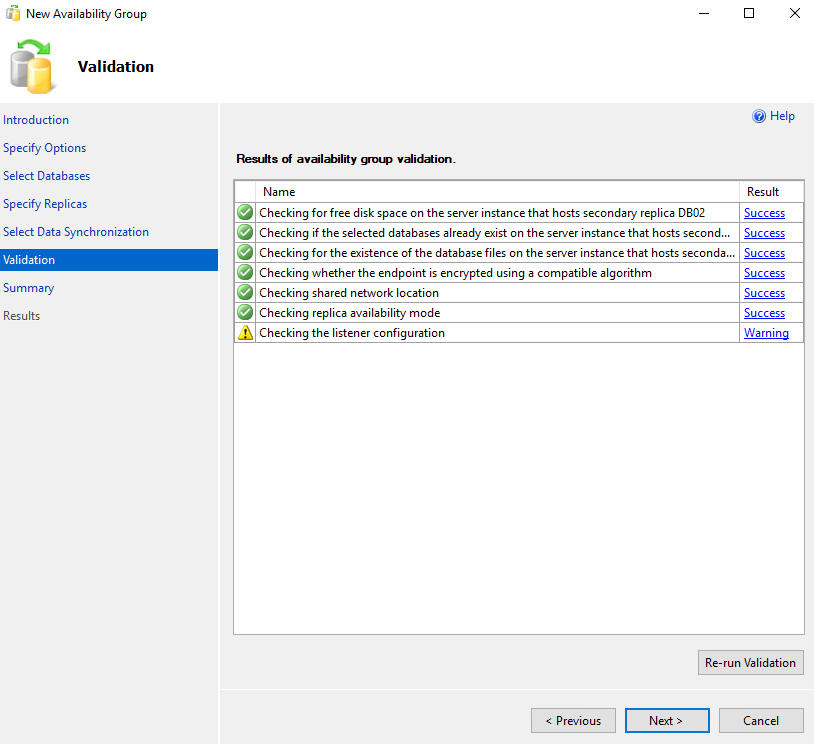Click the Next button
This screenshot has width=814, height=744.
[x=667, y=721]
